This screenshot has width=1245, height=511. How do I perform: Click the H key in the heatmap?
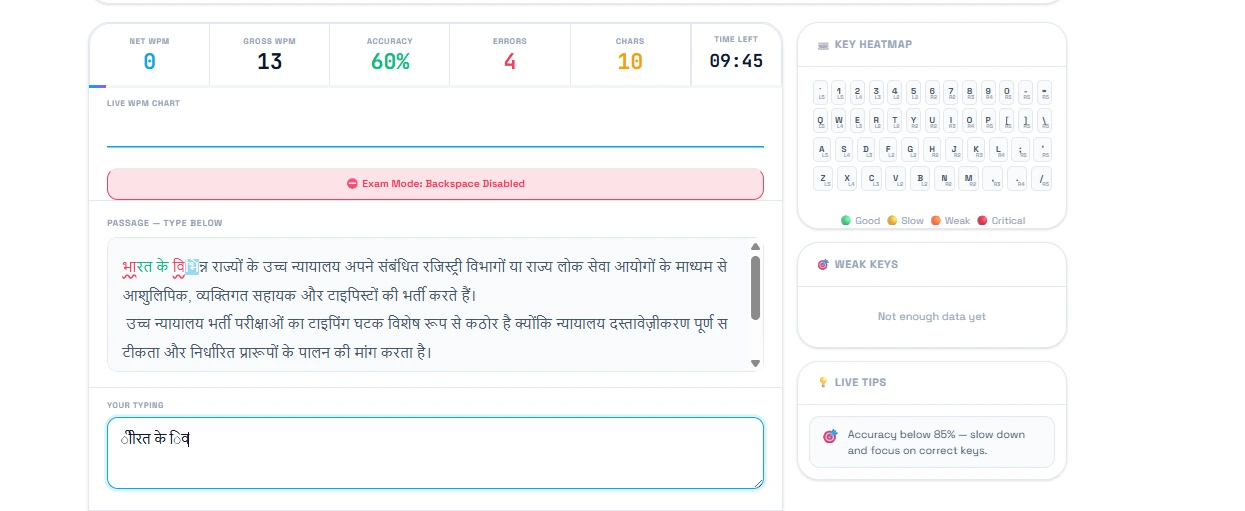click(932, 150)
